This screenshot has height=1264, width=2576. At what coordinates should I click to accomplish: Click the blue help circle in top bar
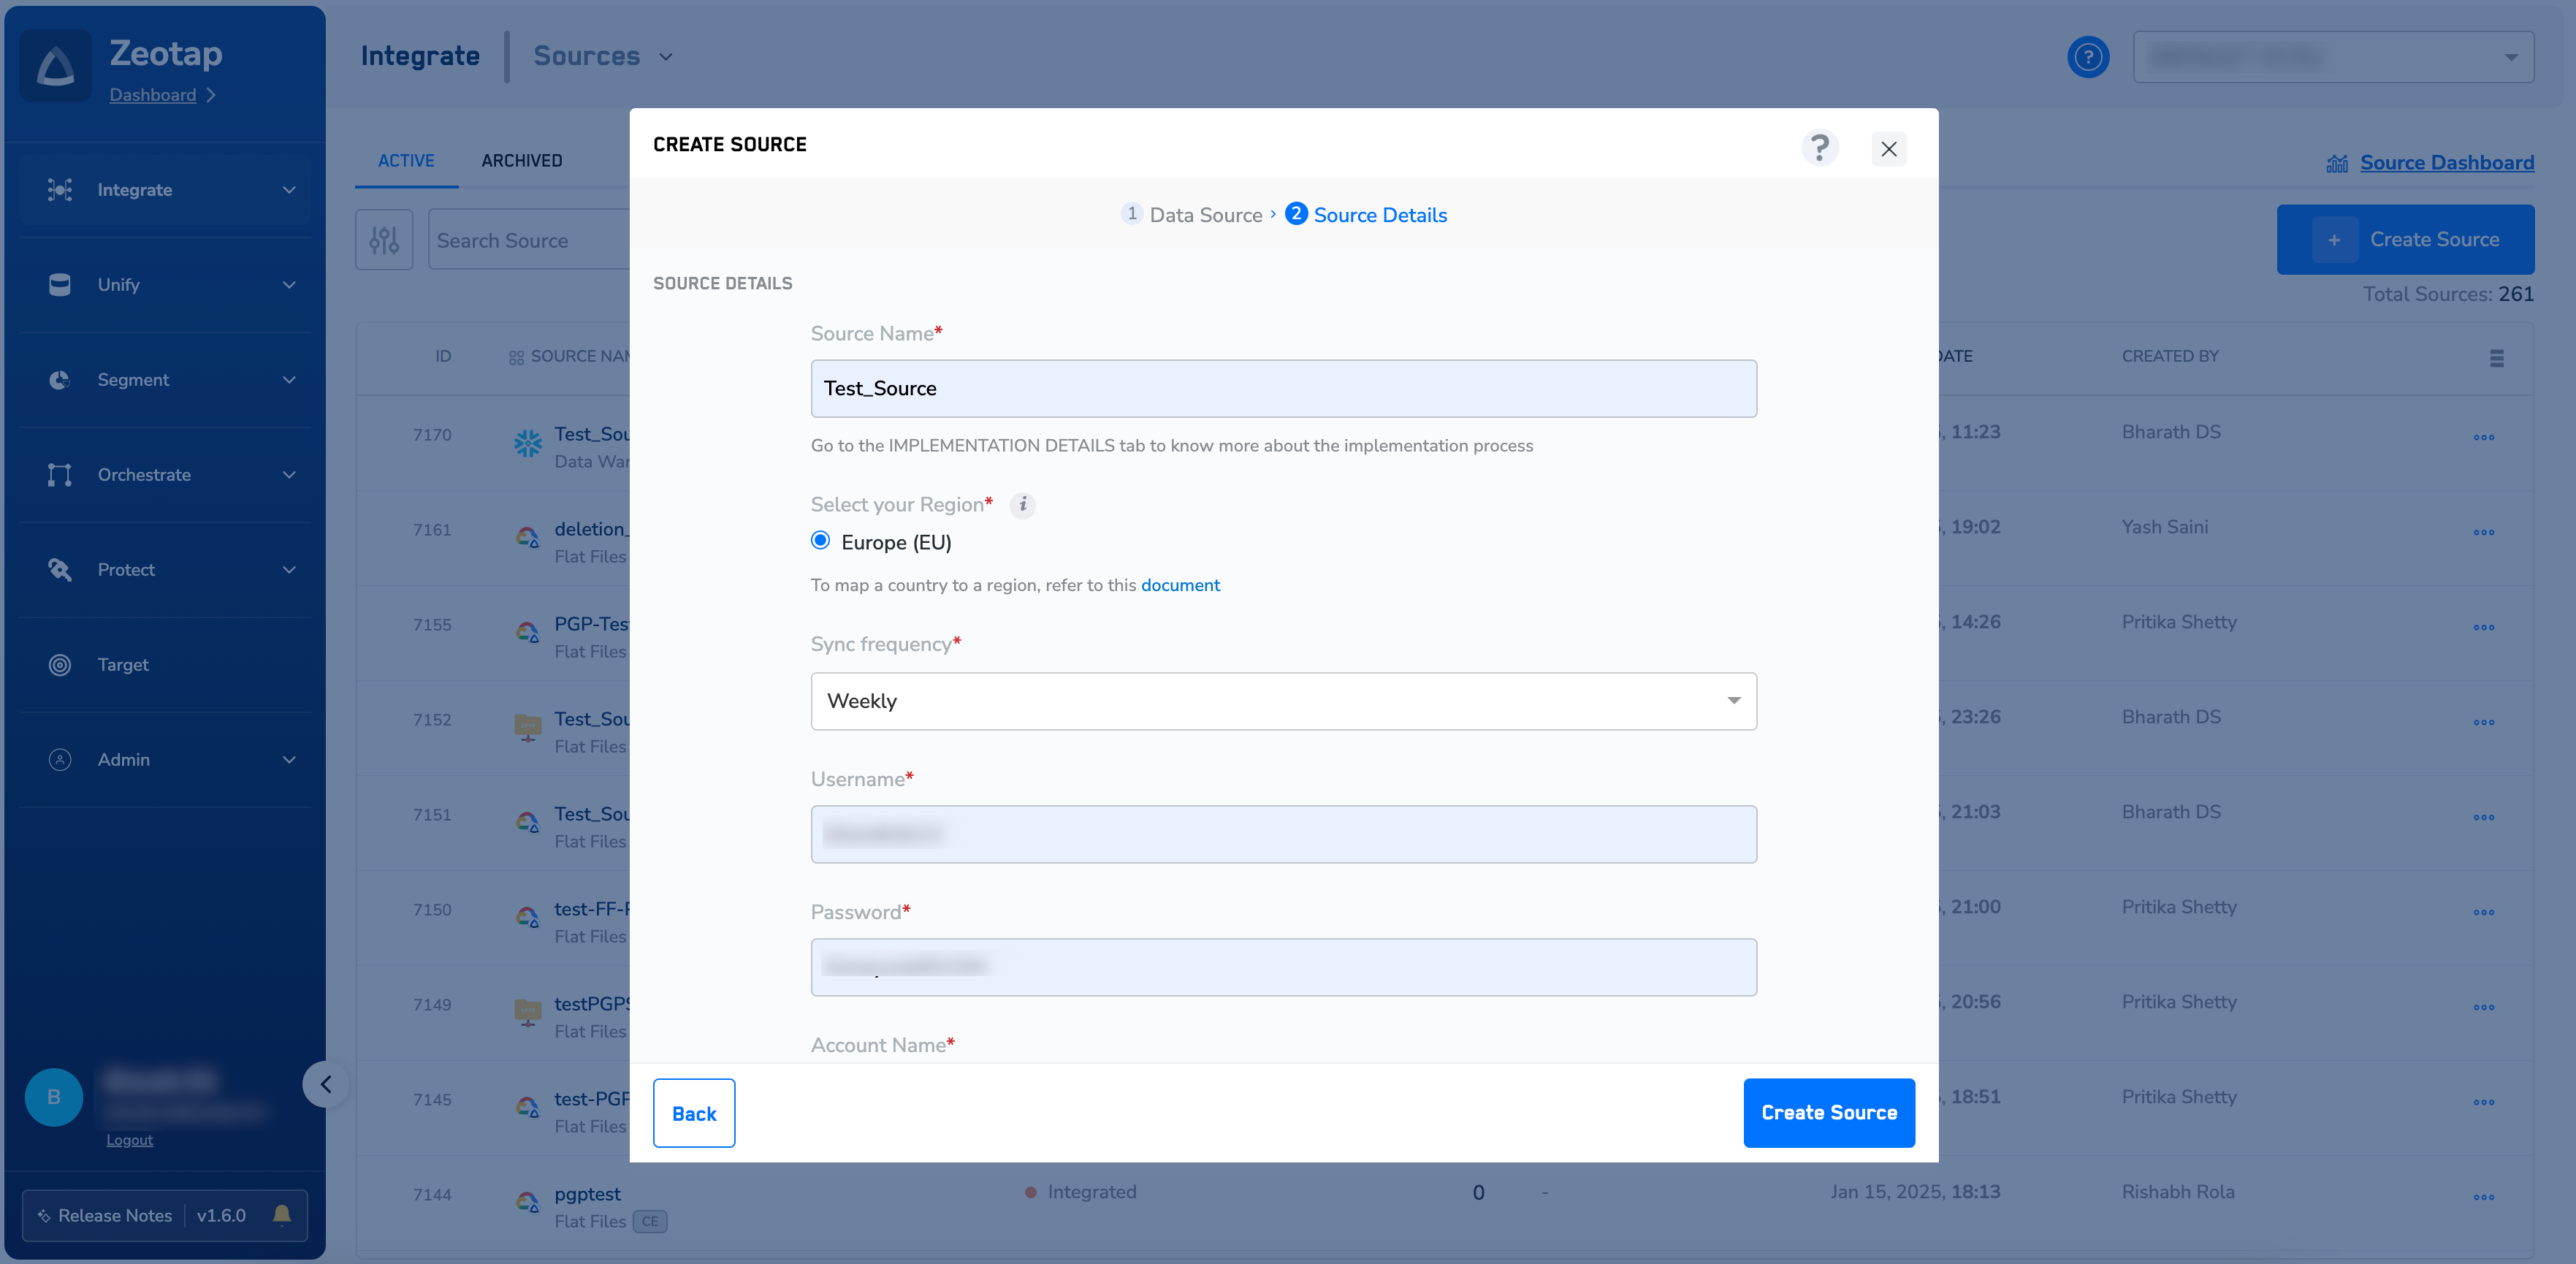coord(2087,57)
